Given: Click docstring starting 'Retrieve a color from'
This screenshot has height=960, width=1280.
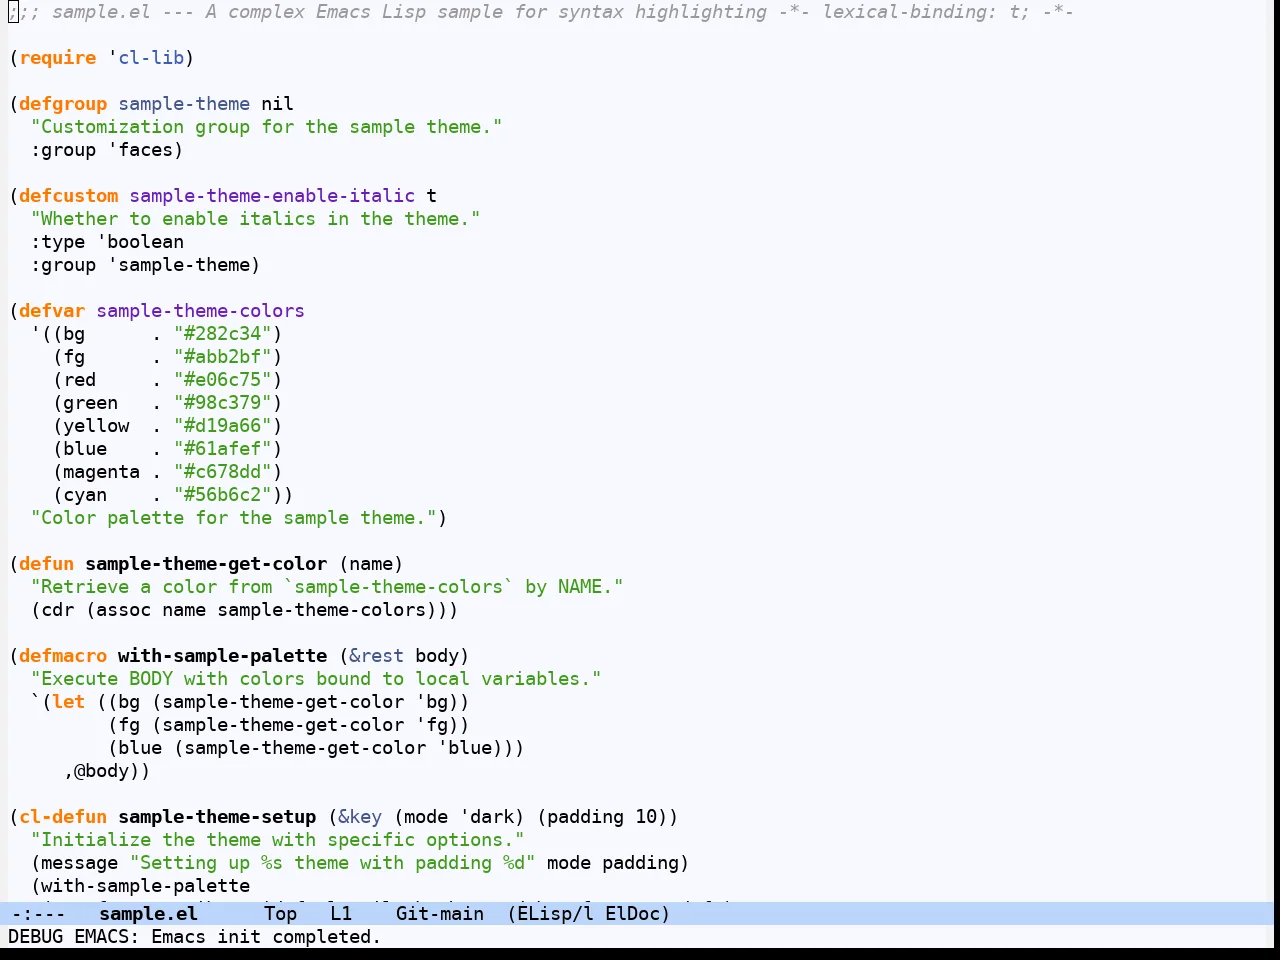Looking at the screenshot, I should tap(327, 587).
